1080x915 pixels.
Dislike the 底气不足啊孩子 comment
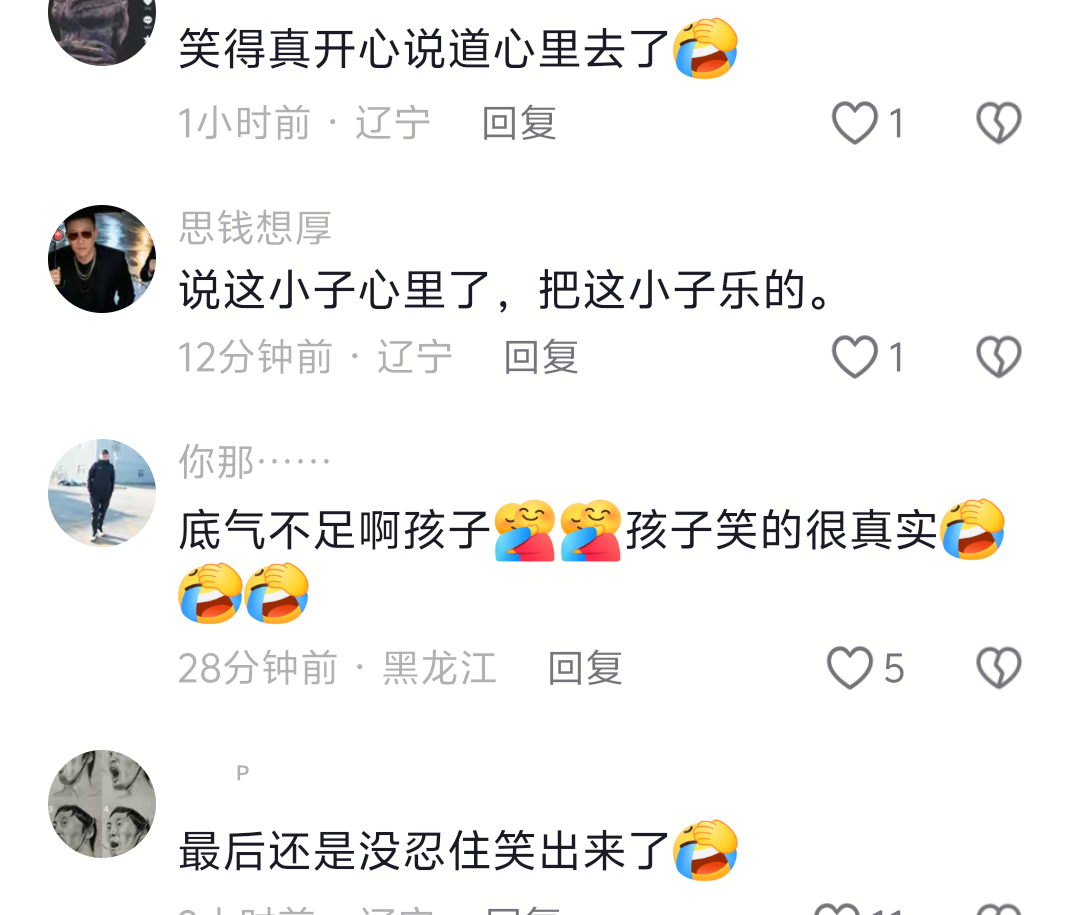[998, 668]
